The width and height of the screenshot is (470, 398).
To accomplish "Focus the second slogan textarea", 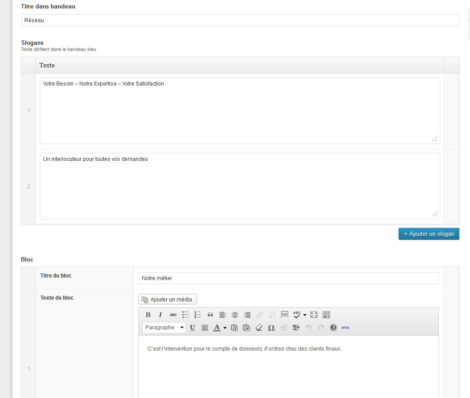I will coord(240,186).
